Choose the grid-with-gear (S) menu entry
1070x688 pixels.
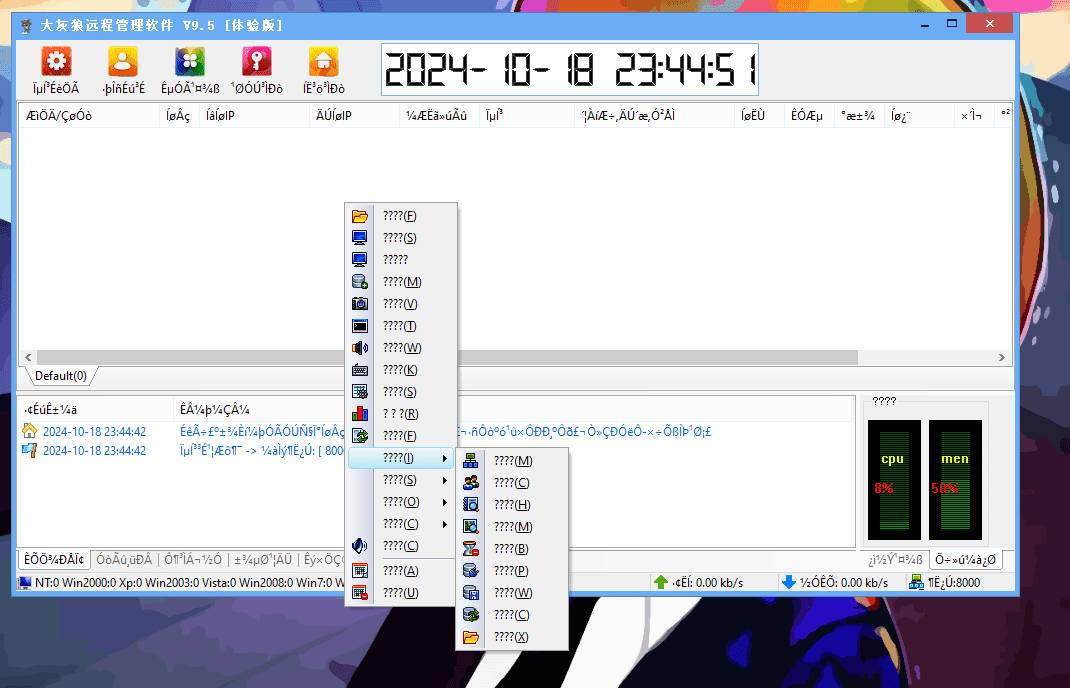click(x=401, y=392)
